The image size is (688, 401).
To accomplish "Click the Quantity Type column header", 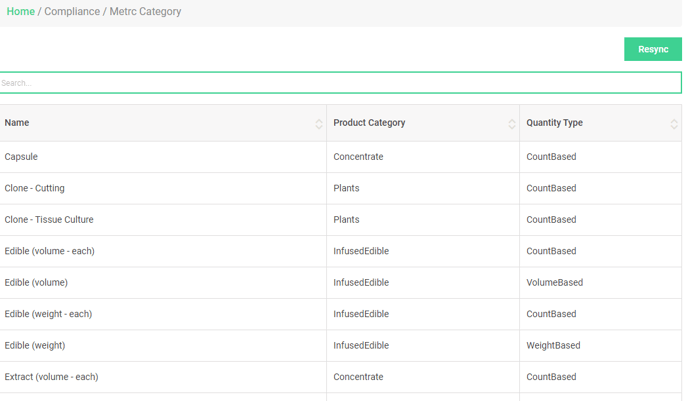I will coord(601,123).
